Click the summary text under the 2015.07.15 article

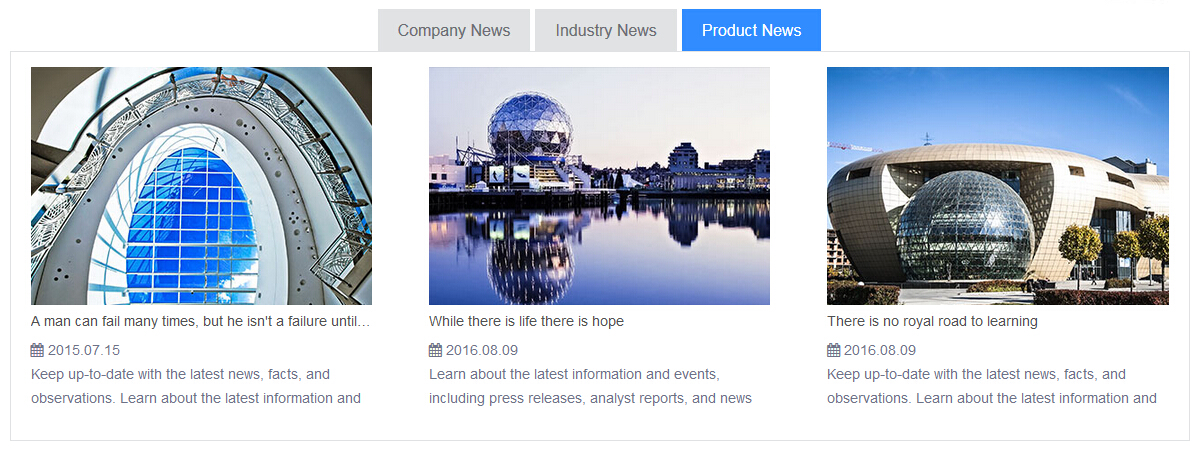click(195, 386)
